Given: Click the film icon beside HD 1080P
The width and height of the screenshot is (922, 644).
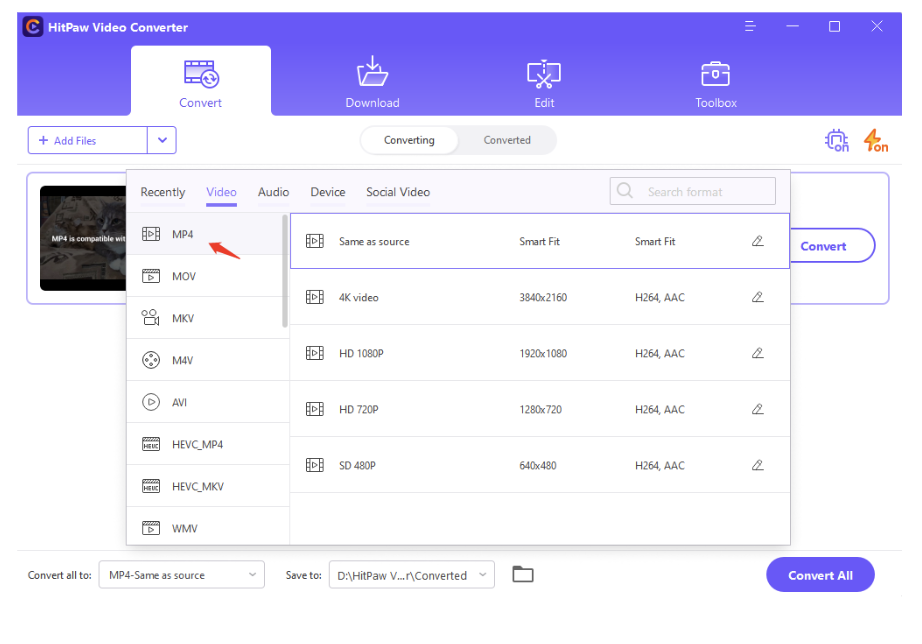Looking at the screenshot, I should tap(315, 353).
